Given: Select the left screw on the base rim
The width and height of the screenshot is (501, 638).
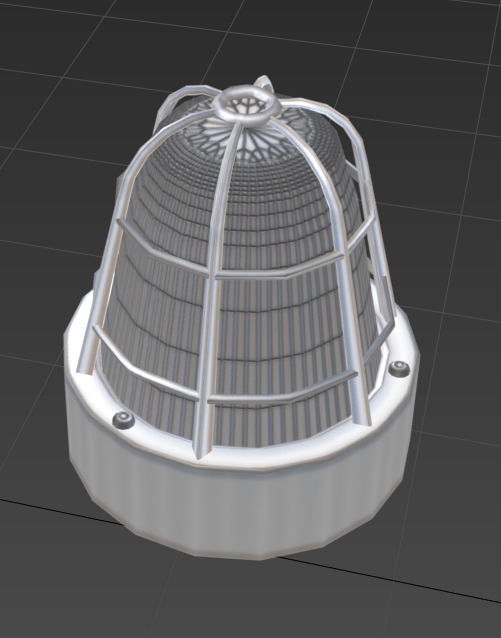Looking at the screenshot, I should click(123, 419).
